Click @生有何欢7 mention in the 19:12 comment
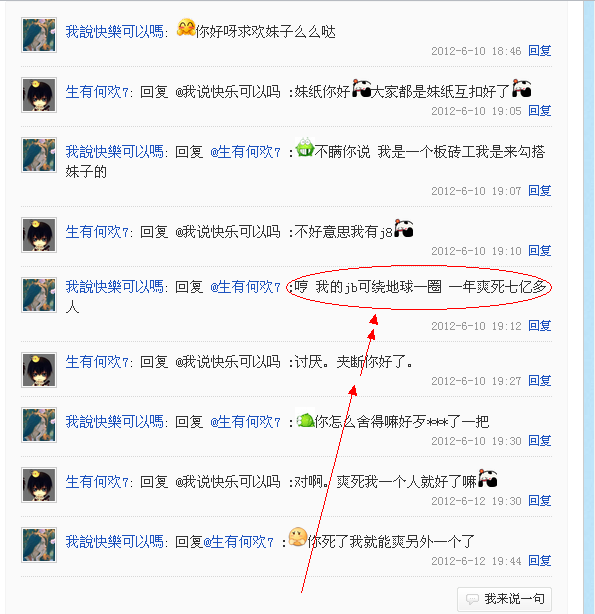The height and width of the screenshot is (614, 595). 245,287
